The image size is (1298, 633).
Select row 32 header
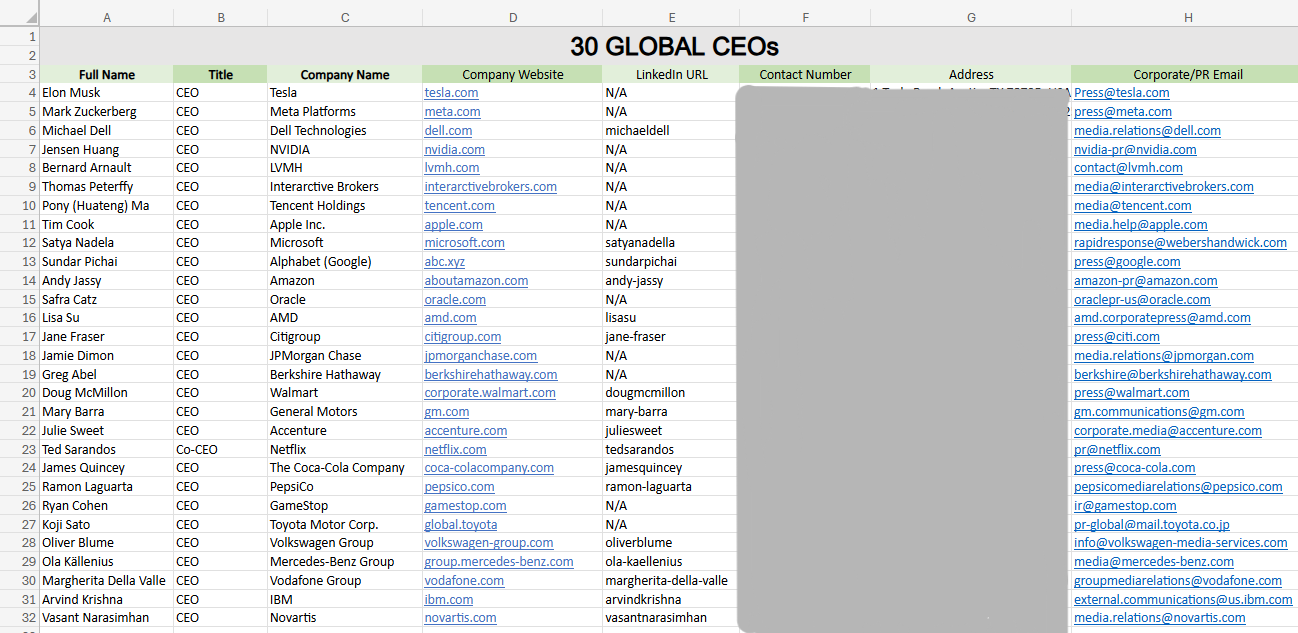pos(20,617)
